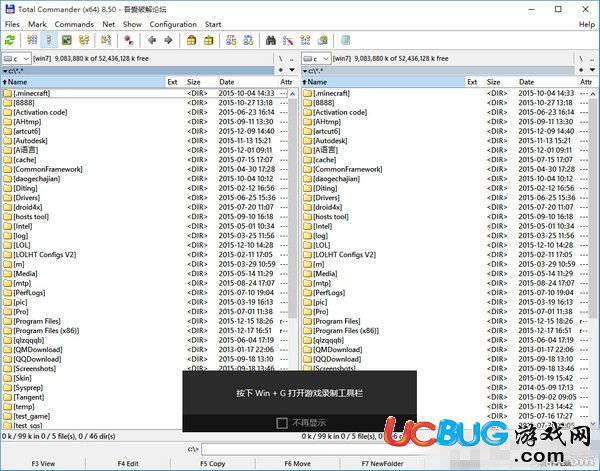The width and height of the screenshot is (600, 471).
Task: Open the Help menu
Action: pos(587,24)
